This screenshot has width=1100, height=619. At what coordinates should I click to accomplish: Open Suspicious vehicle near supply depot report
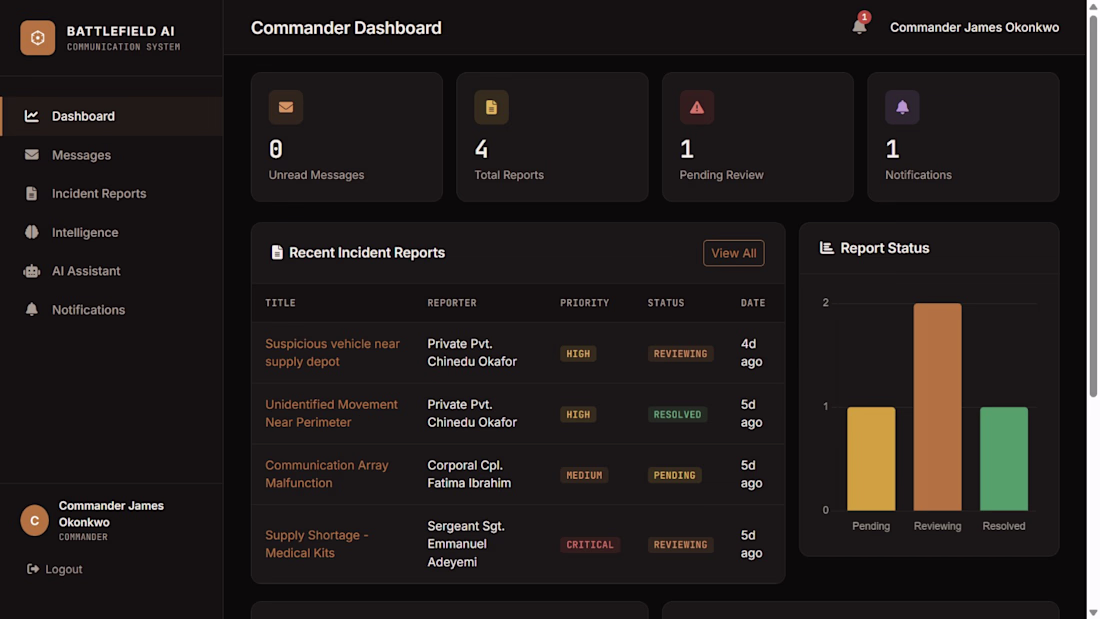point(333,352)
